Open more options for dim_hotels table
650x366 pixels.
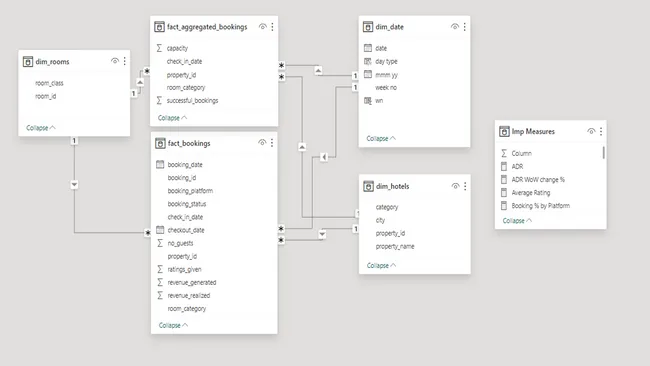point(465,187)
